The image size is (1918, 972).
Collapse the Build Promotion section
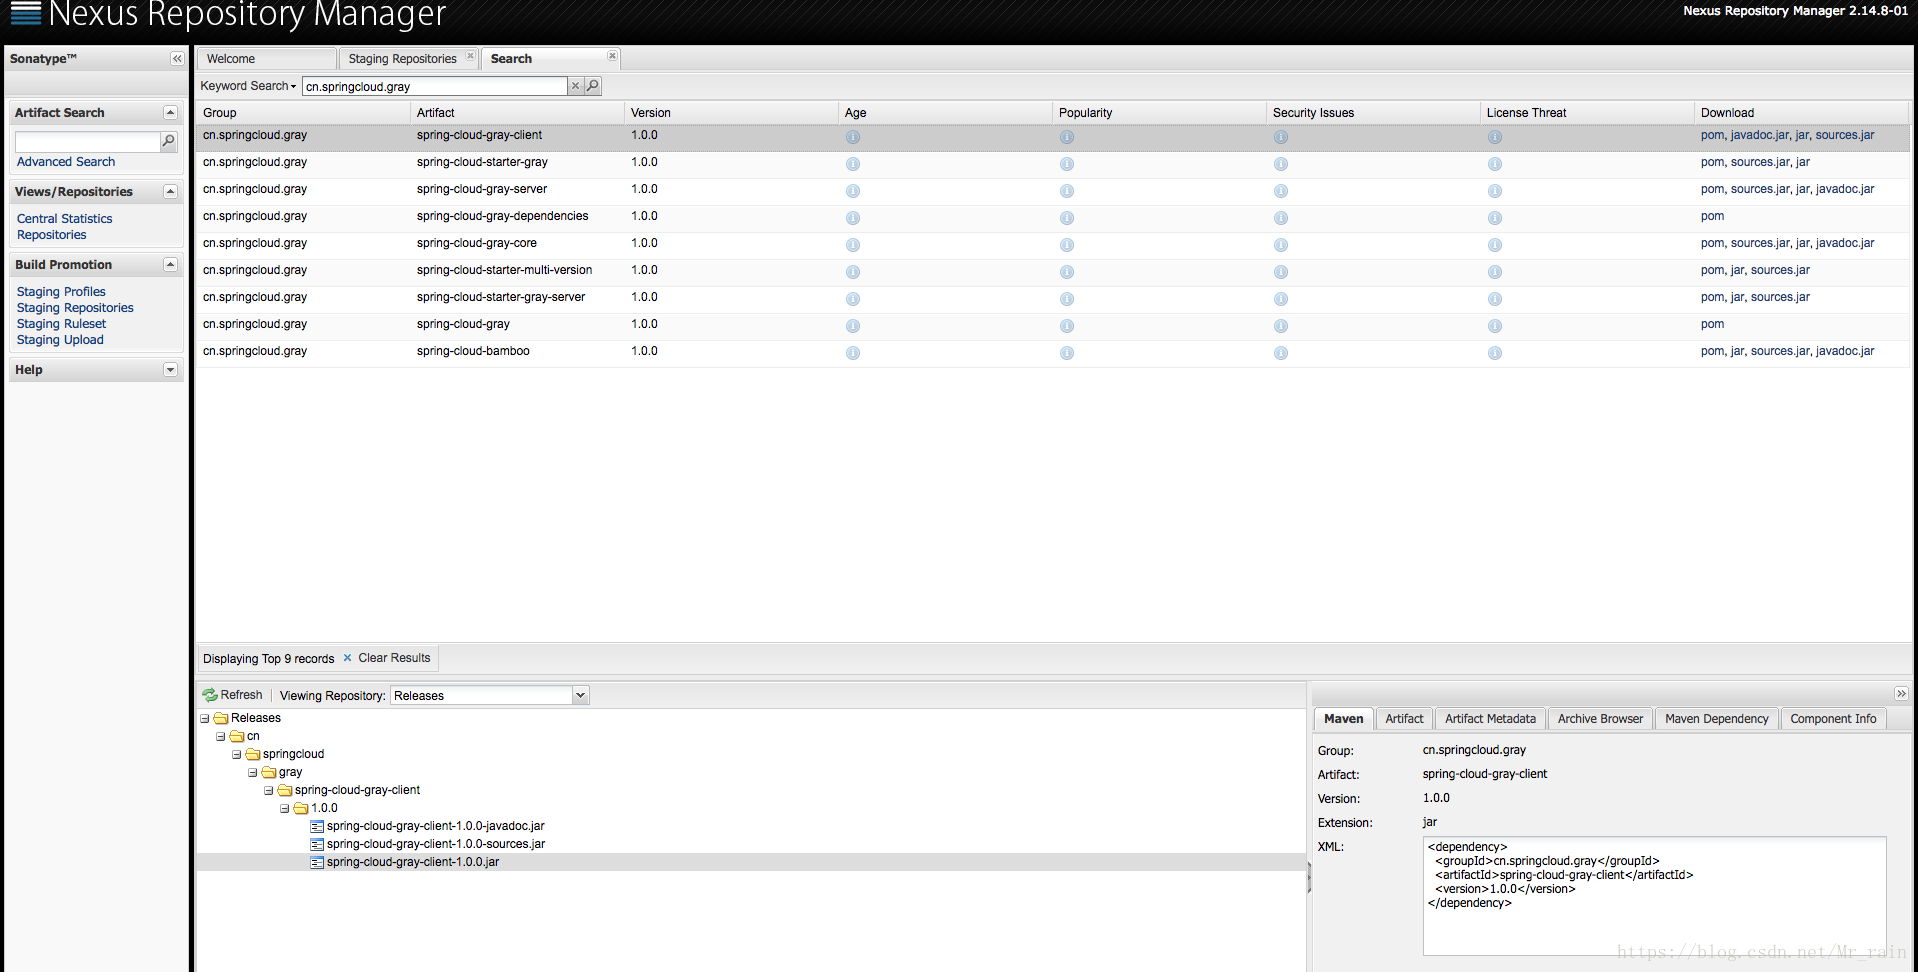pyautogui.click(x=170, y=265)
